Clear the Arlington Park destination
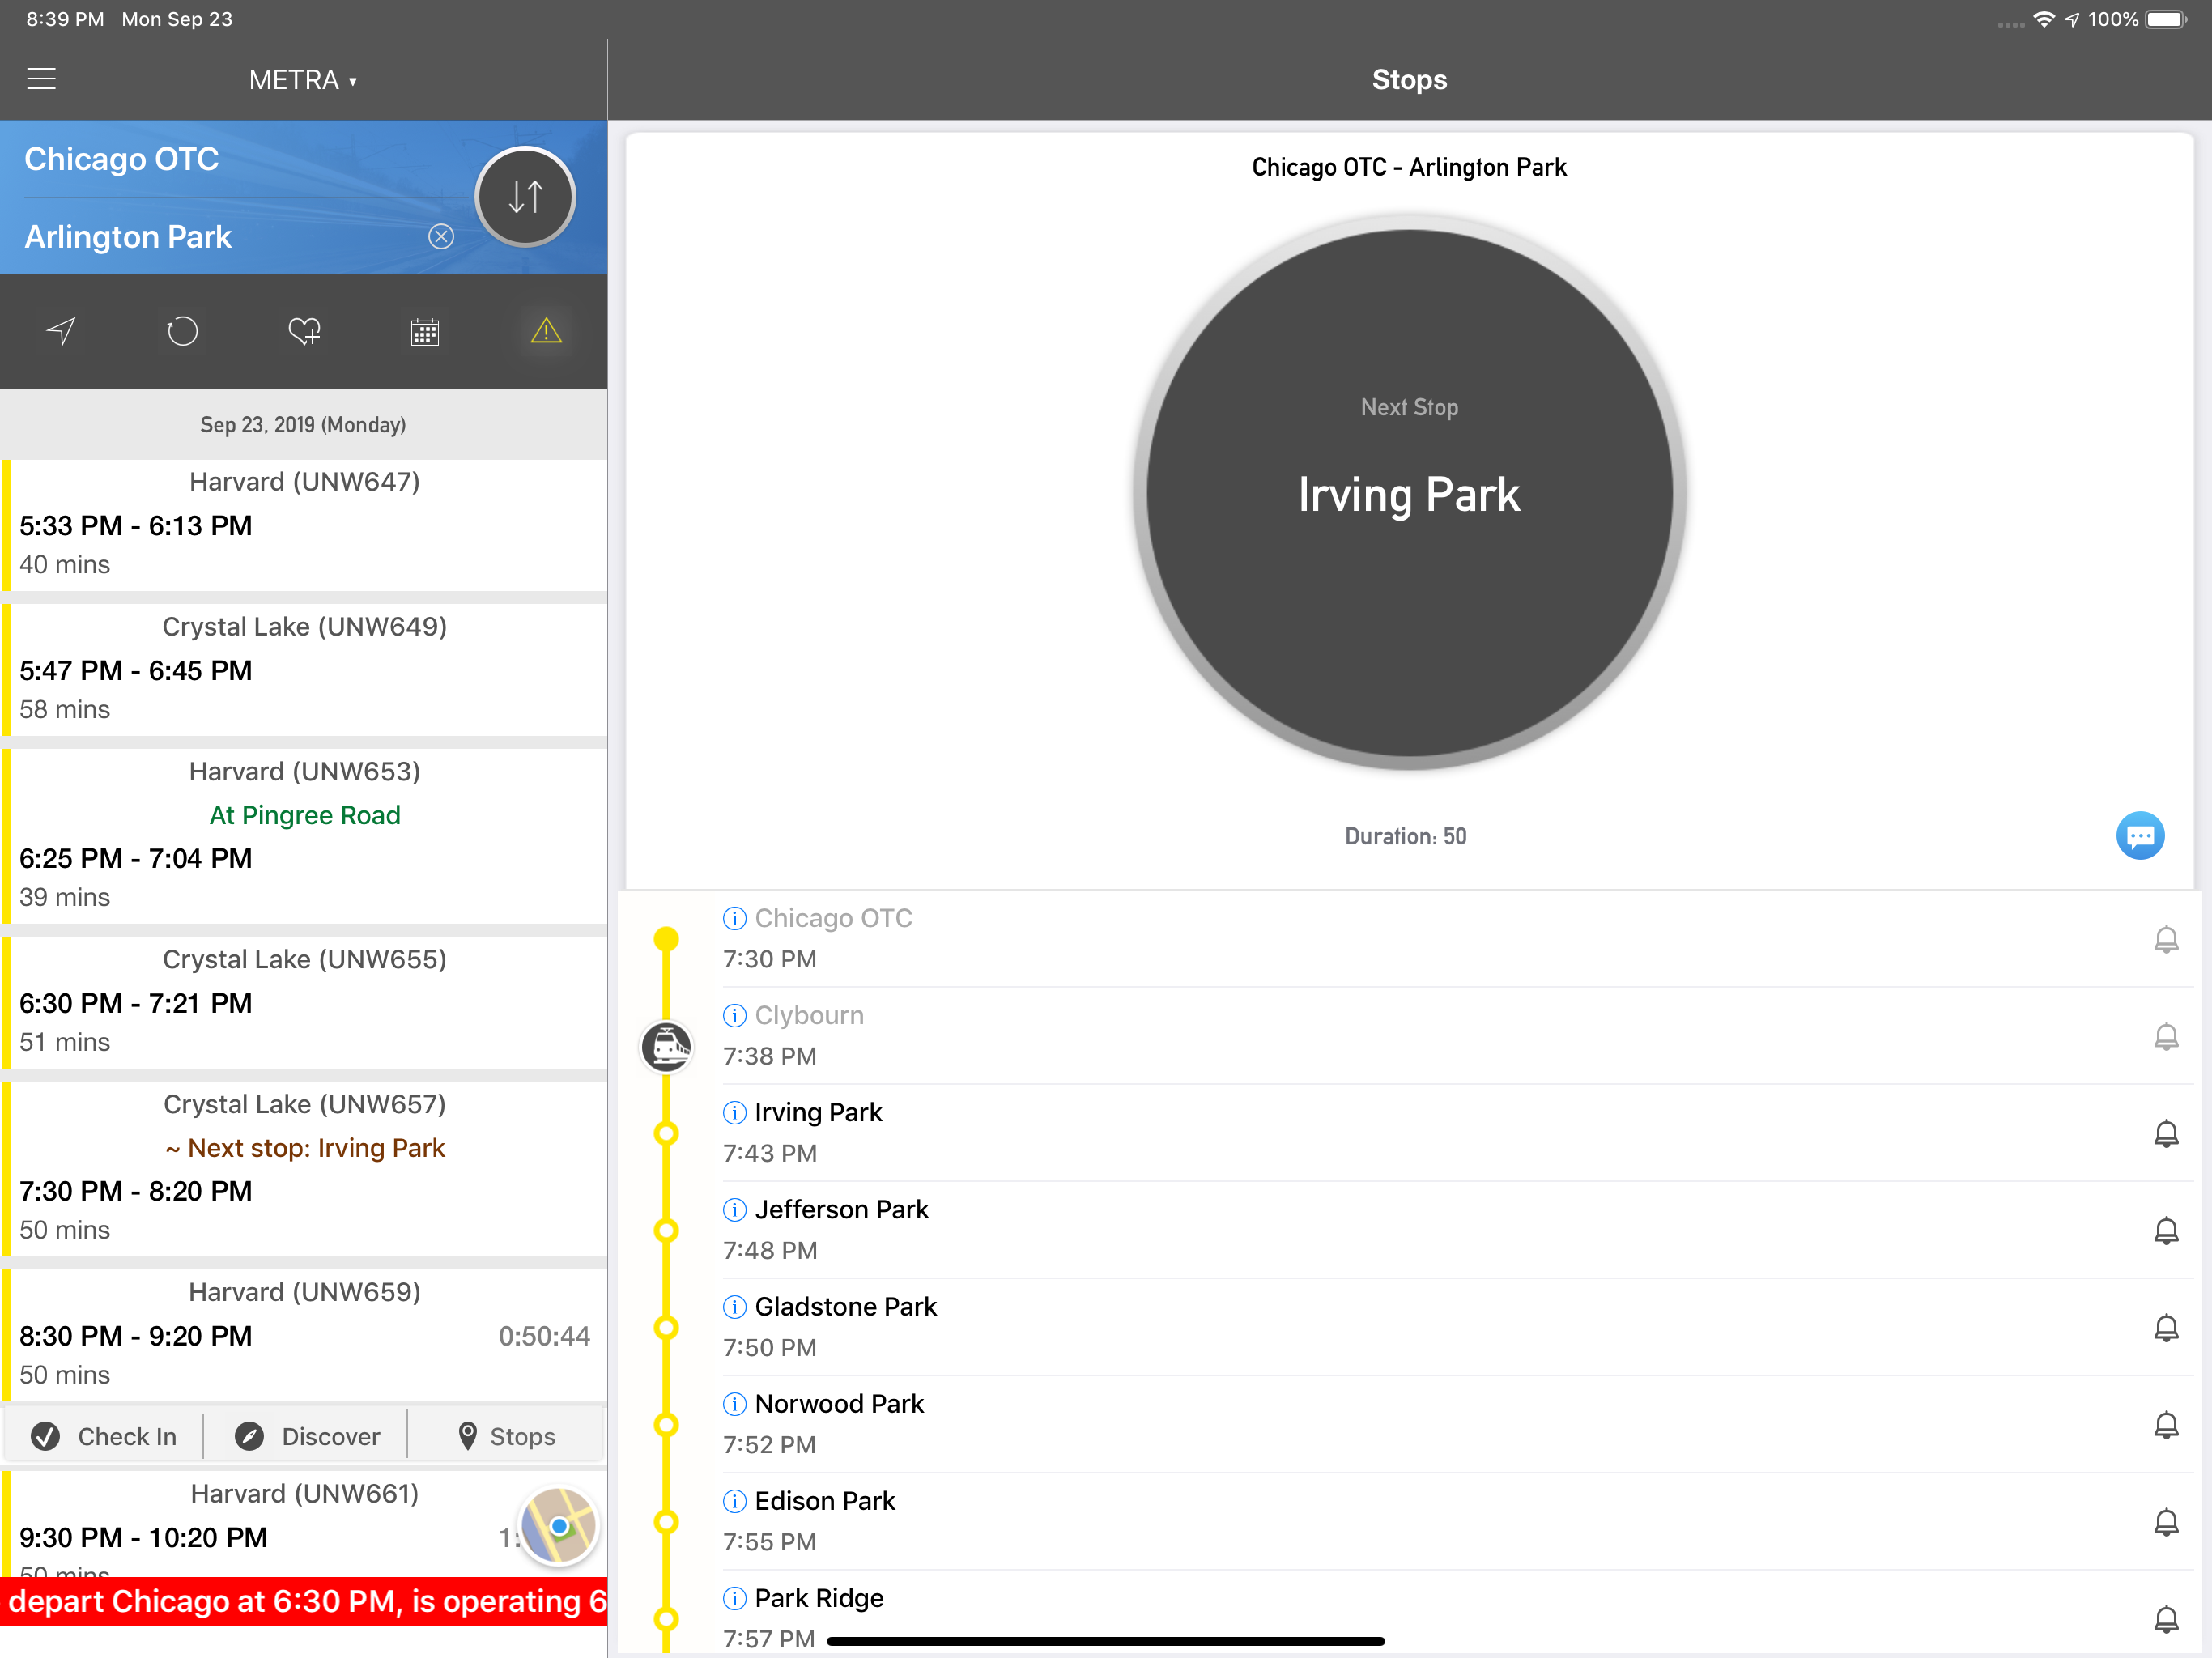Image resolution: width=2212 pixels, height=1658 pixels. coord(441,236)
